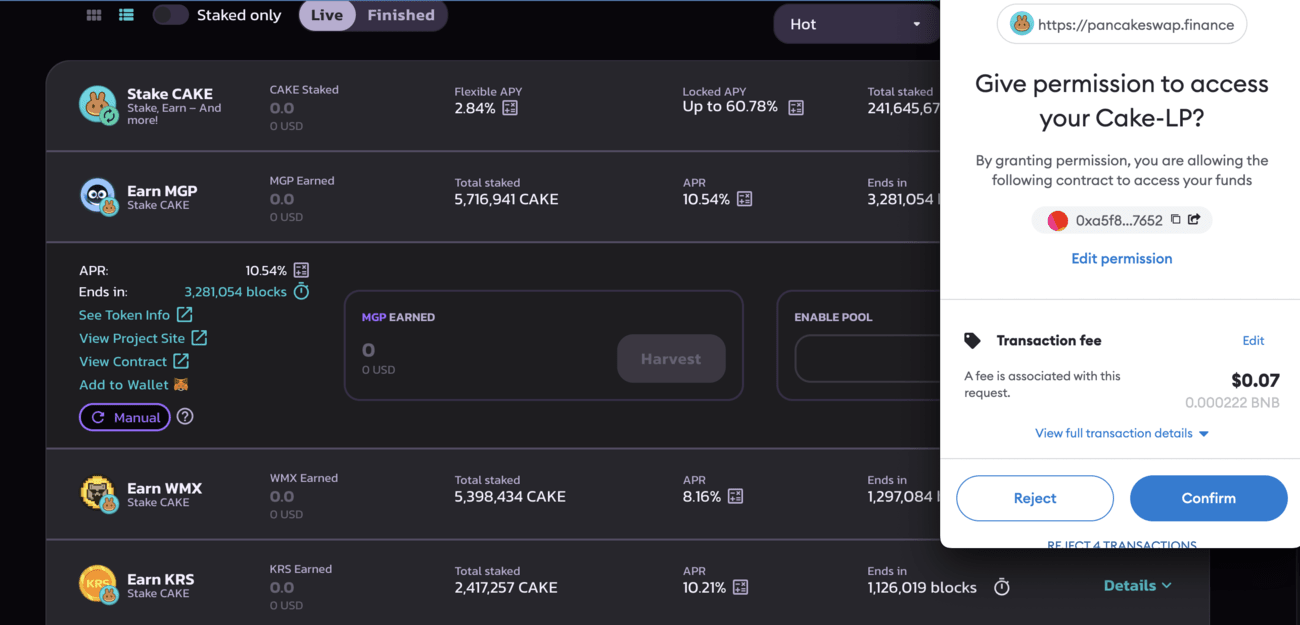Image resolution: width=1300 pixels, height=625 pixels.
Task: Open Locked APY 60.78% calculator icon
Action: pyautogui.click(x=796, y=107)
